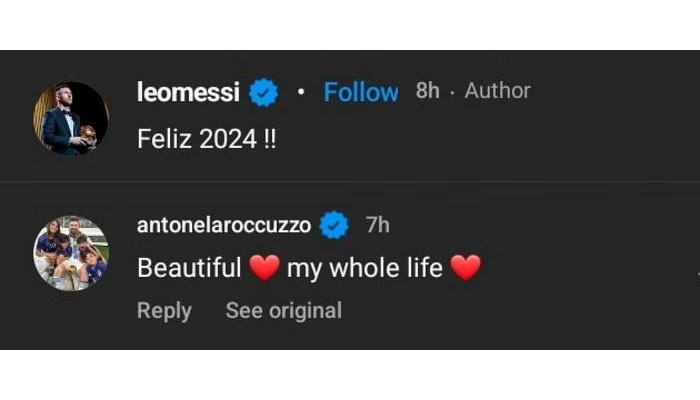Click the word "Beautiful" in the comment
Image resolution: width=700 pixels, height=400 pixels.
[x=189, y=268]
